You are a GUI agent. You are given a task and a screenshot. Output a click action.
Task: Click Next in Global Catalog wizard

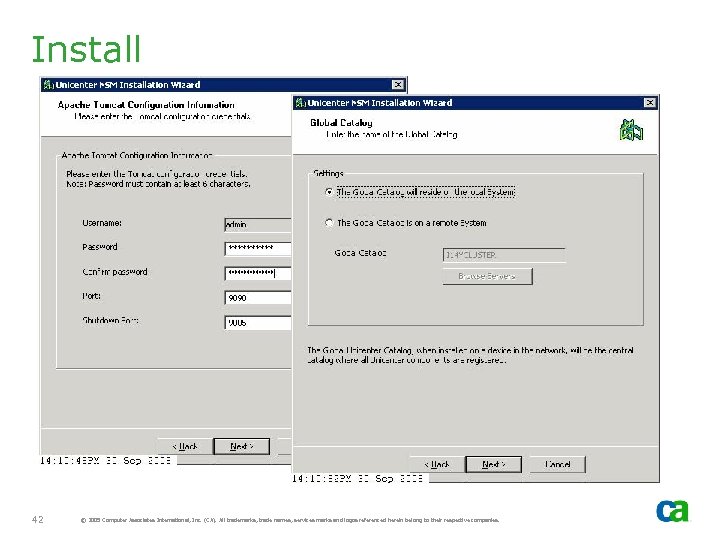click(x=494, y=464)
